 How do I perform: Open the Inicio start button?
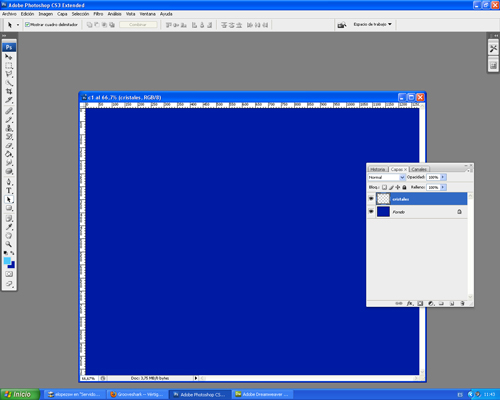coord(19,394)
